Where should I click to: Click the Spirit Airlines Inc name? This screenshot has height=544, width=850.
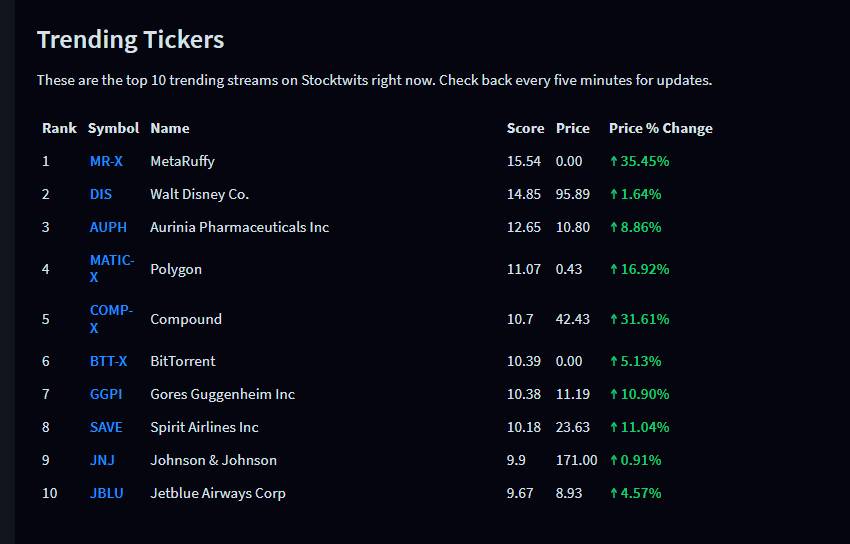click(204, 427)
